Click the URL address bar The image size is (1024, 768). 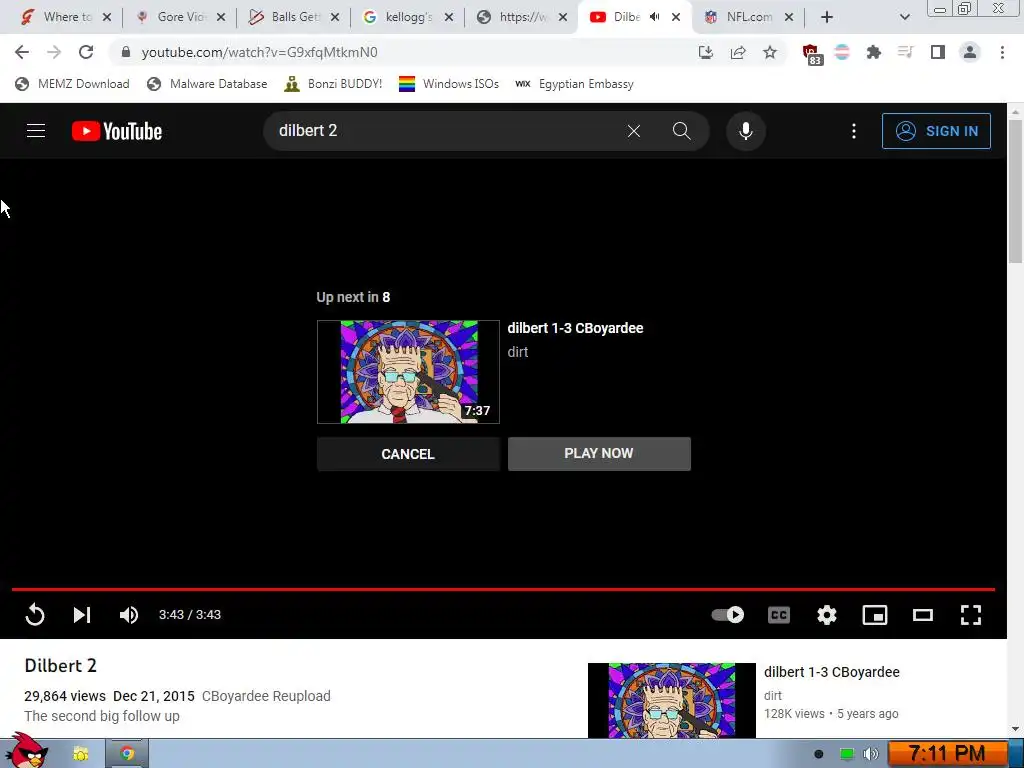pyautogui.click(x=405, y=52)
